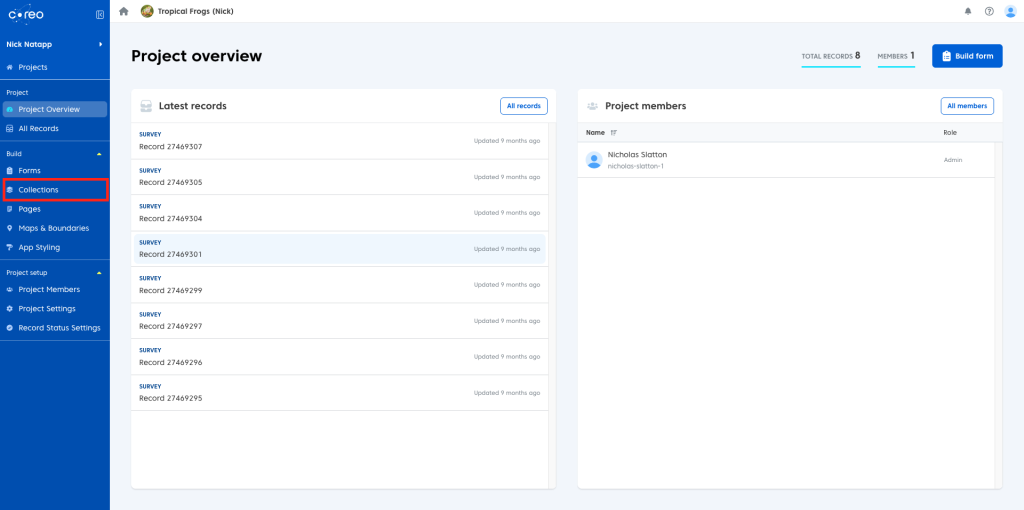Go to Maps & Boundaries
The image size is (1024, 510).
53,228
